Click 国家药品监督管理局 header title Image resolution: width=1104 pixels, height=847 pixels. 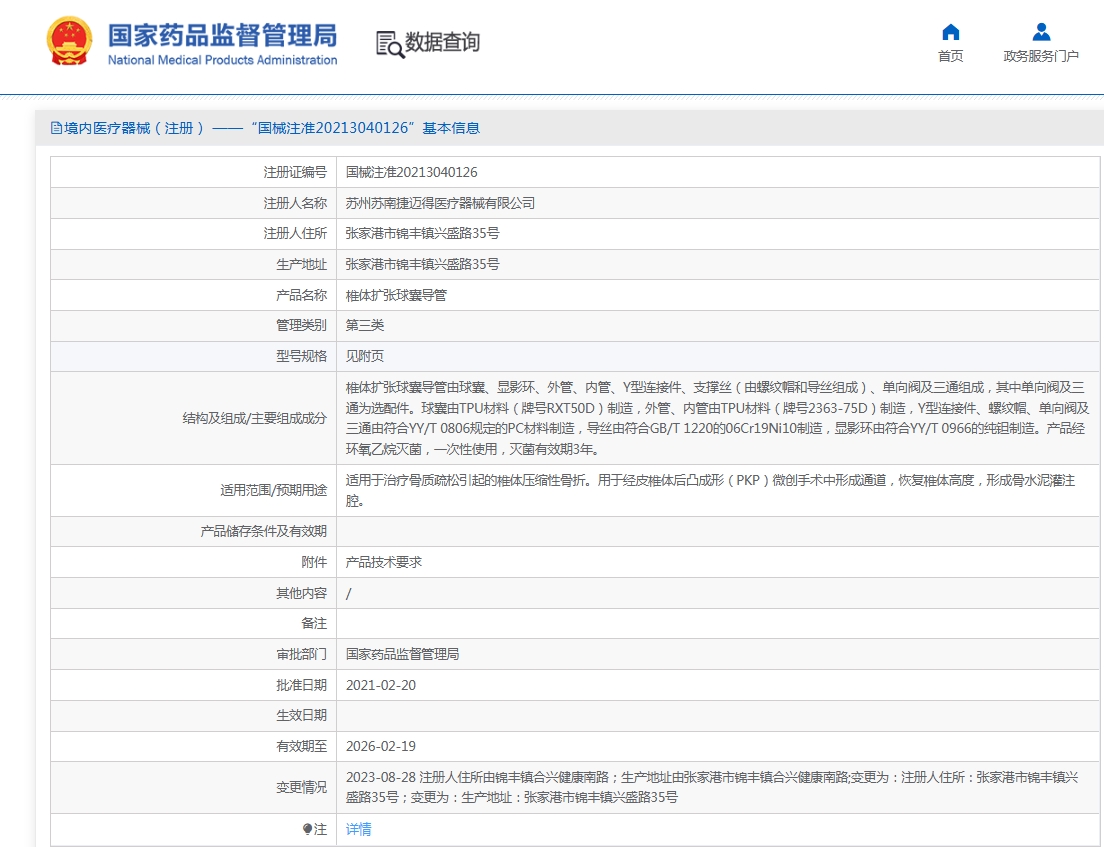[222, 35]
